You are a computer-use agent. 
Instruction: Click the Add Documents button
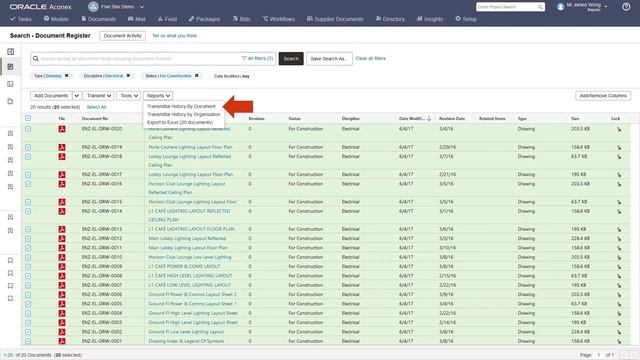point(51,96)
